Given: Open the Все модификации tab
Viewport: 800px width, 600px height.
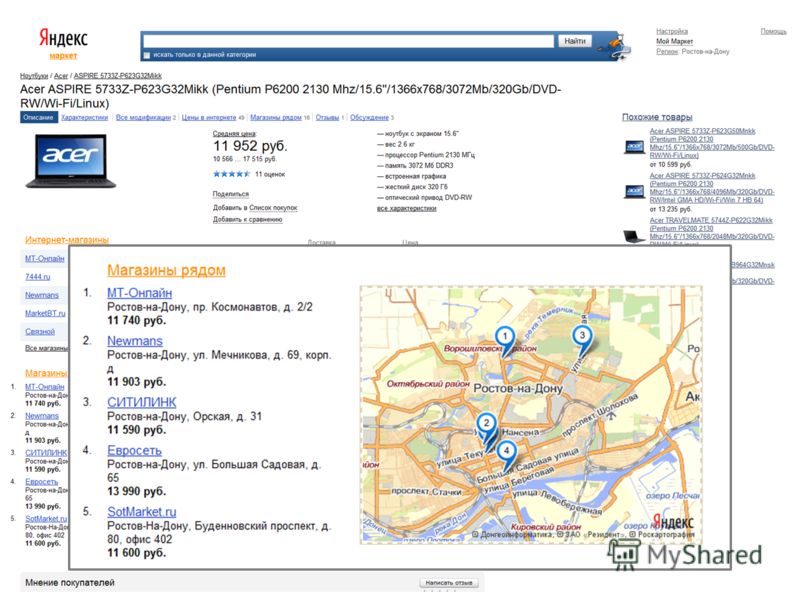Looking at the screenshot, I should point(143,117).
